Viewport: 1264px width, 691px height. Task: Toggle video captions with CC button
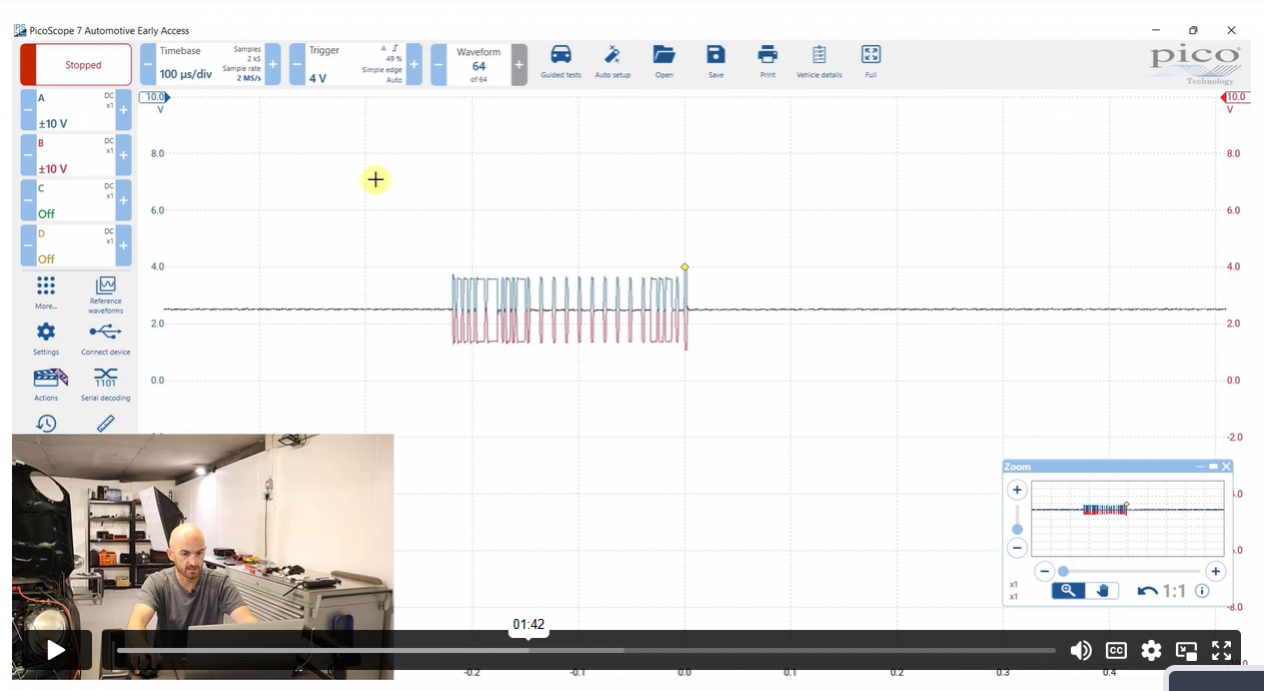pyautogui.click(x=1116, y=650)
